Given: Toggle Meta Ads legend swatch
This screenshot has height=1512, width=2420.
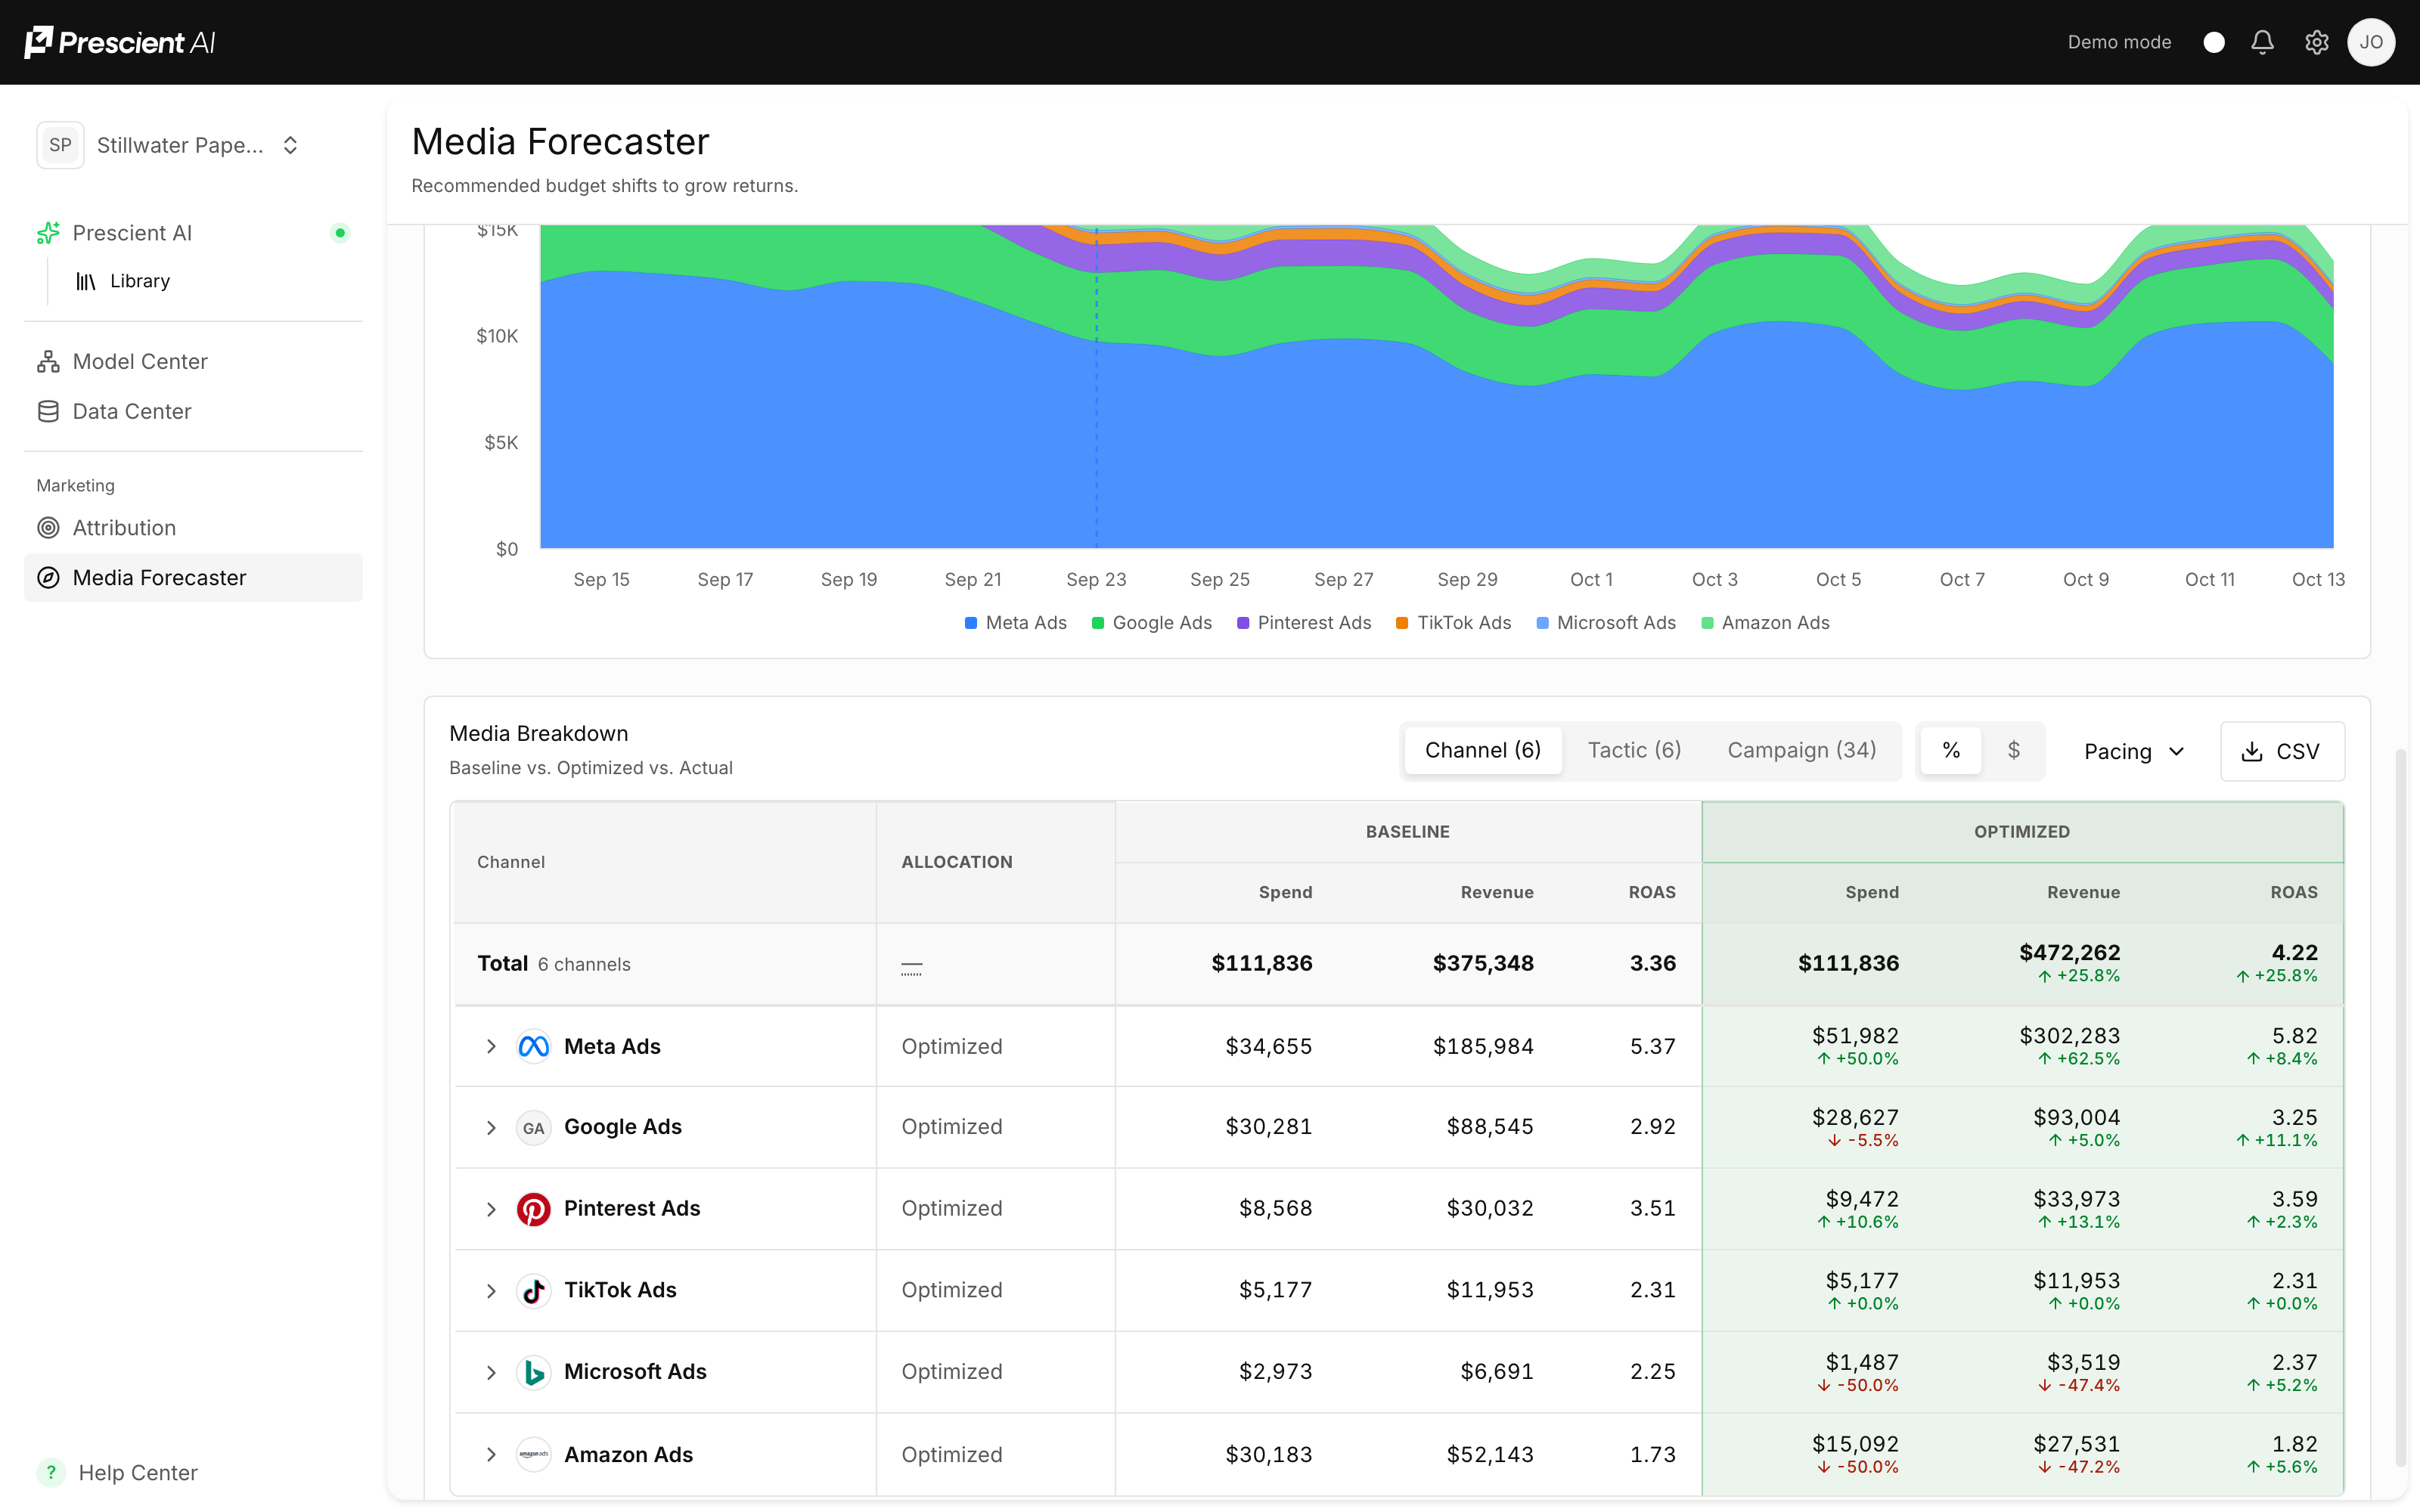Looking at the screenshot, I should (x=970, y=623).
